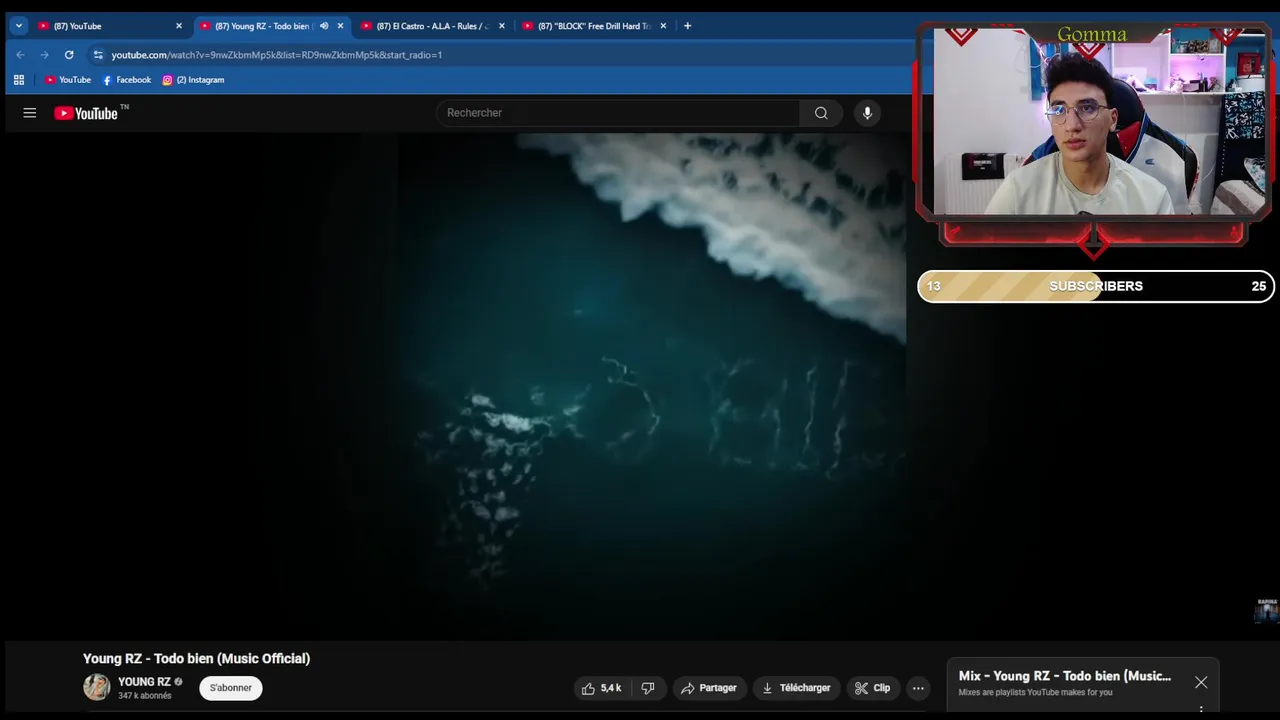1280x720 pixels.
Task: Click the S'abonner subscribe button
Action: (x=231, y=688)
